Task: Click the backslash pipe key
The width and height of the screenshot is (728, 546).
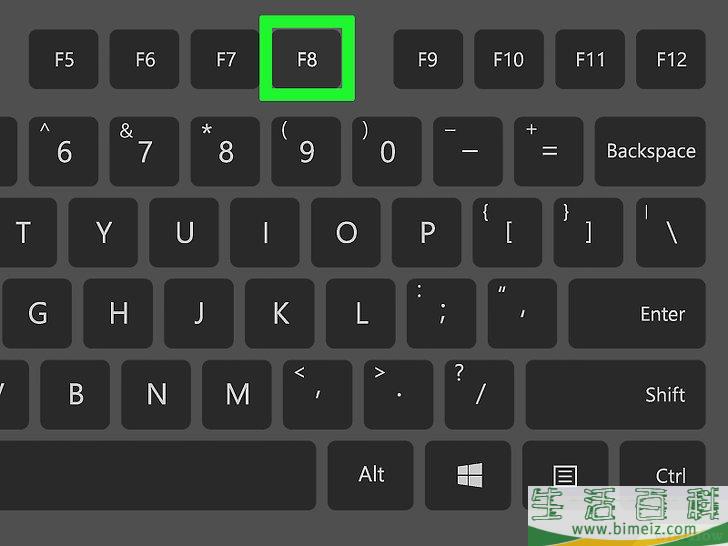Action: click(x=671, y=233)
